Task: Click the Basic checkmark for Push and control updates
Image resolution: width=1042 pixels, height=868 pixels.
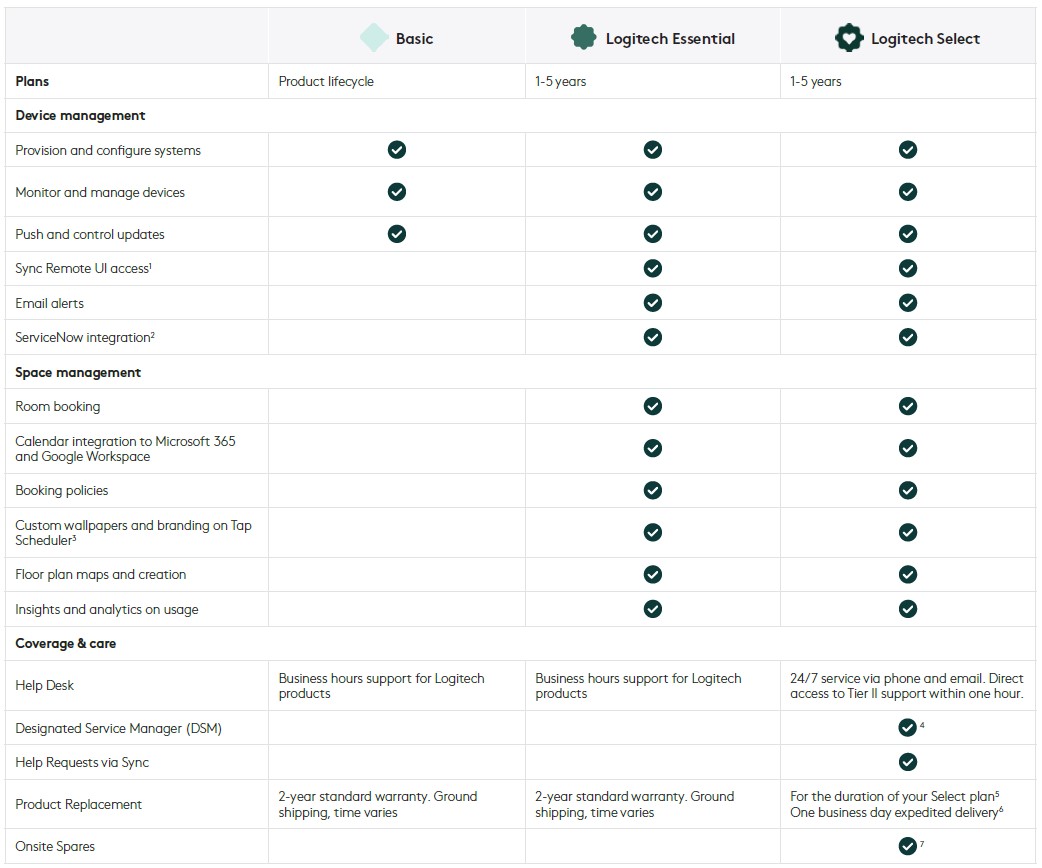Action: (396, 233)
